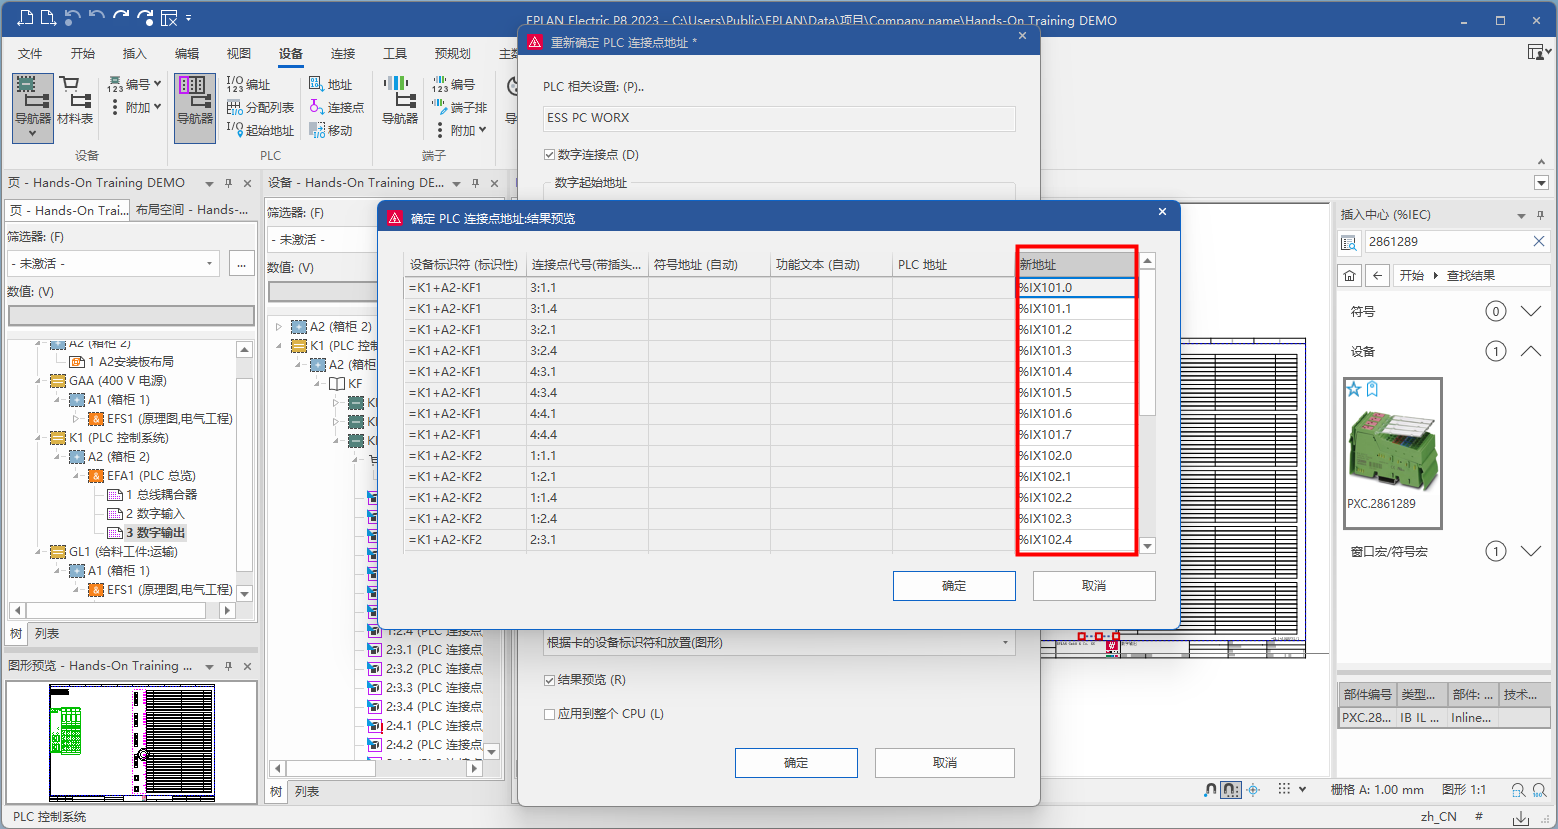
Task: Click the filter ellipsis button in page navigator
Action: pos(241,263)
